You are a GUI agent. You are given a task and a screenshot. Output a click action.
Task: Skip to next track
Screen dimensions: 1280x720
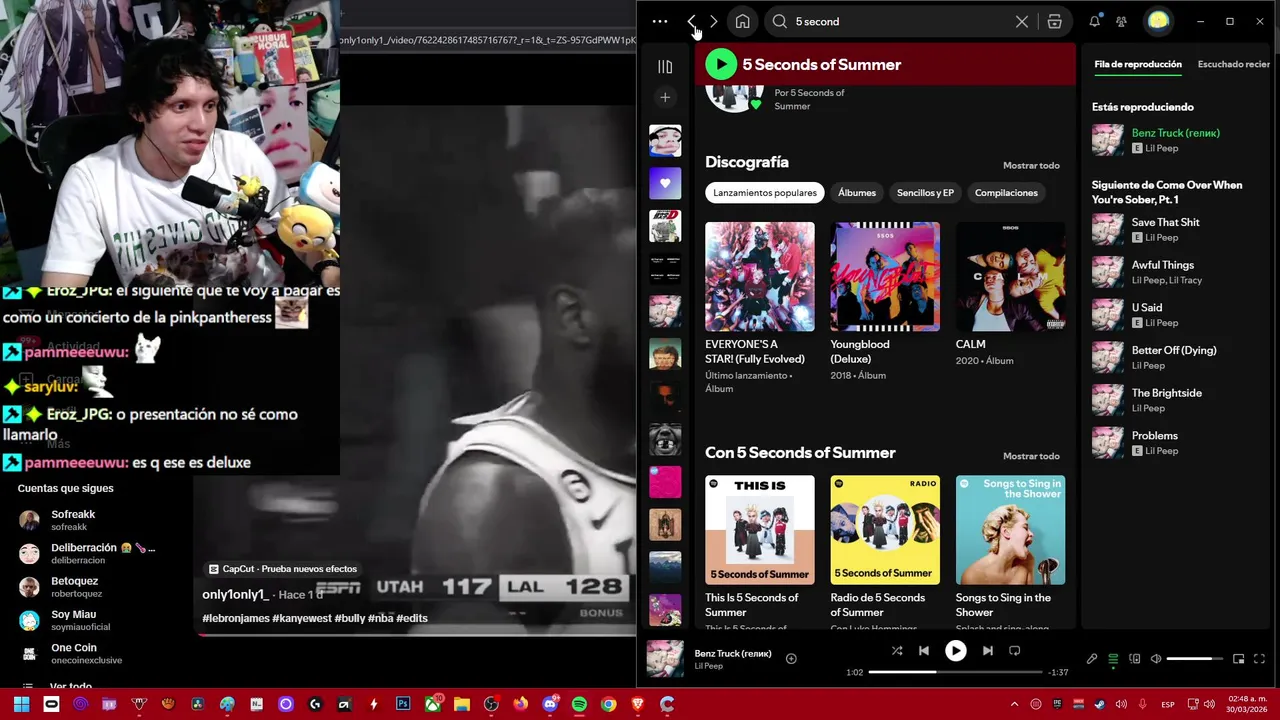click(987, 651)
